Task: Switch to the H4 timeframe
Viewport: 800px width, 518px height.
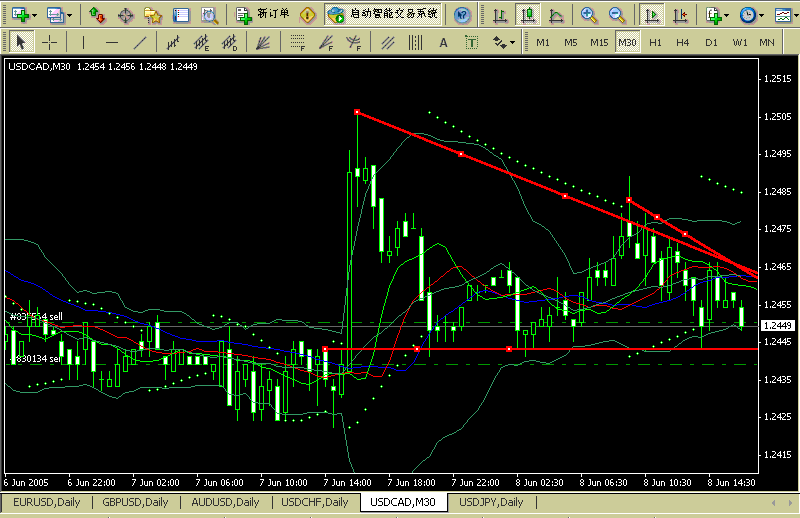Action: (683, 43)
